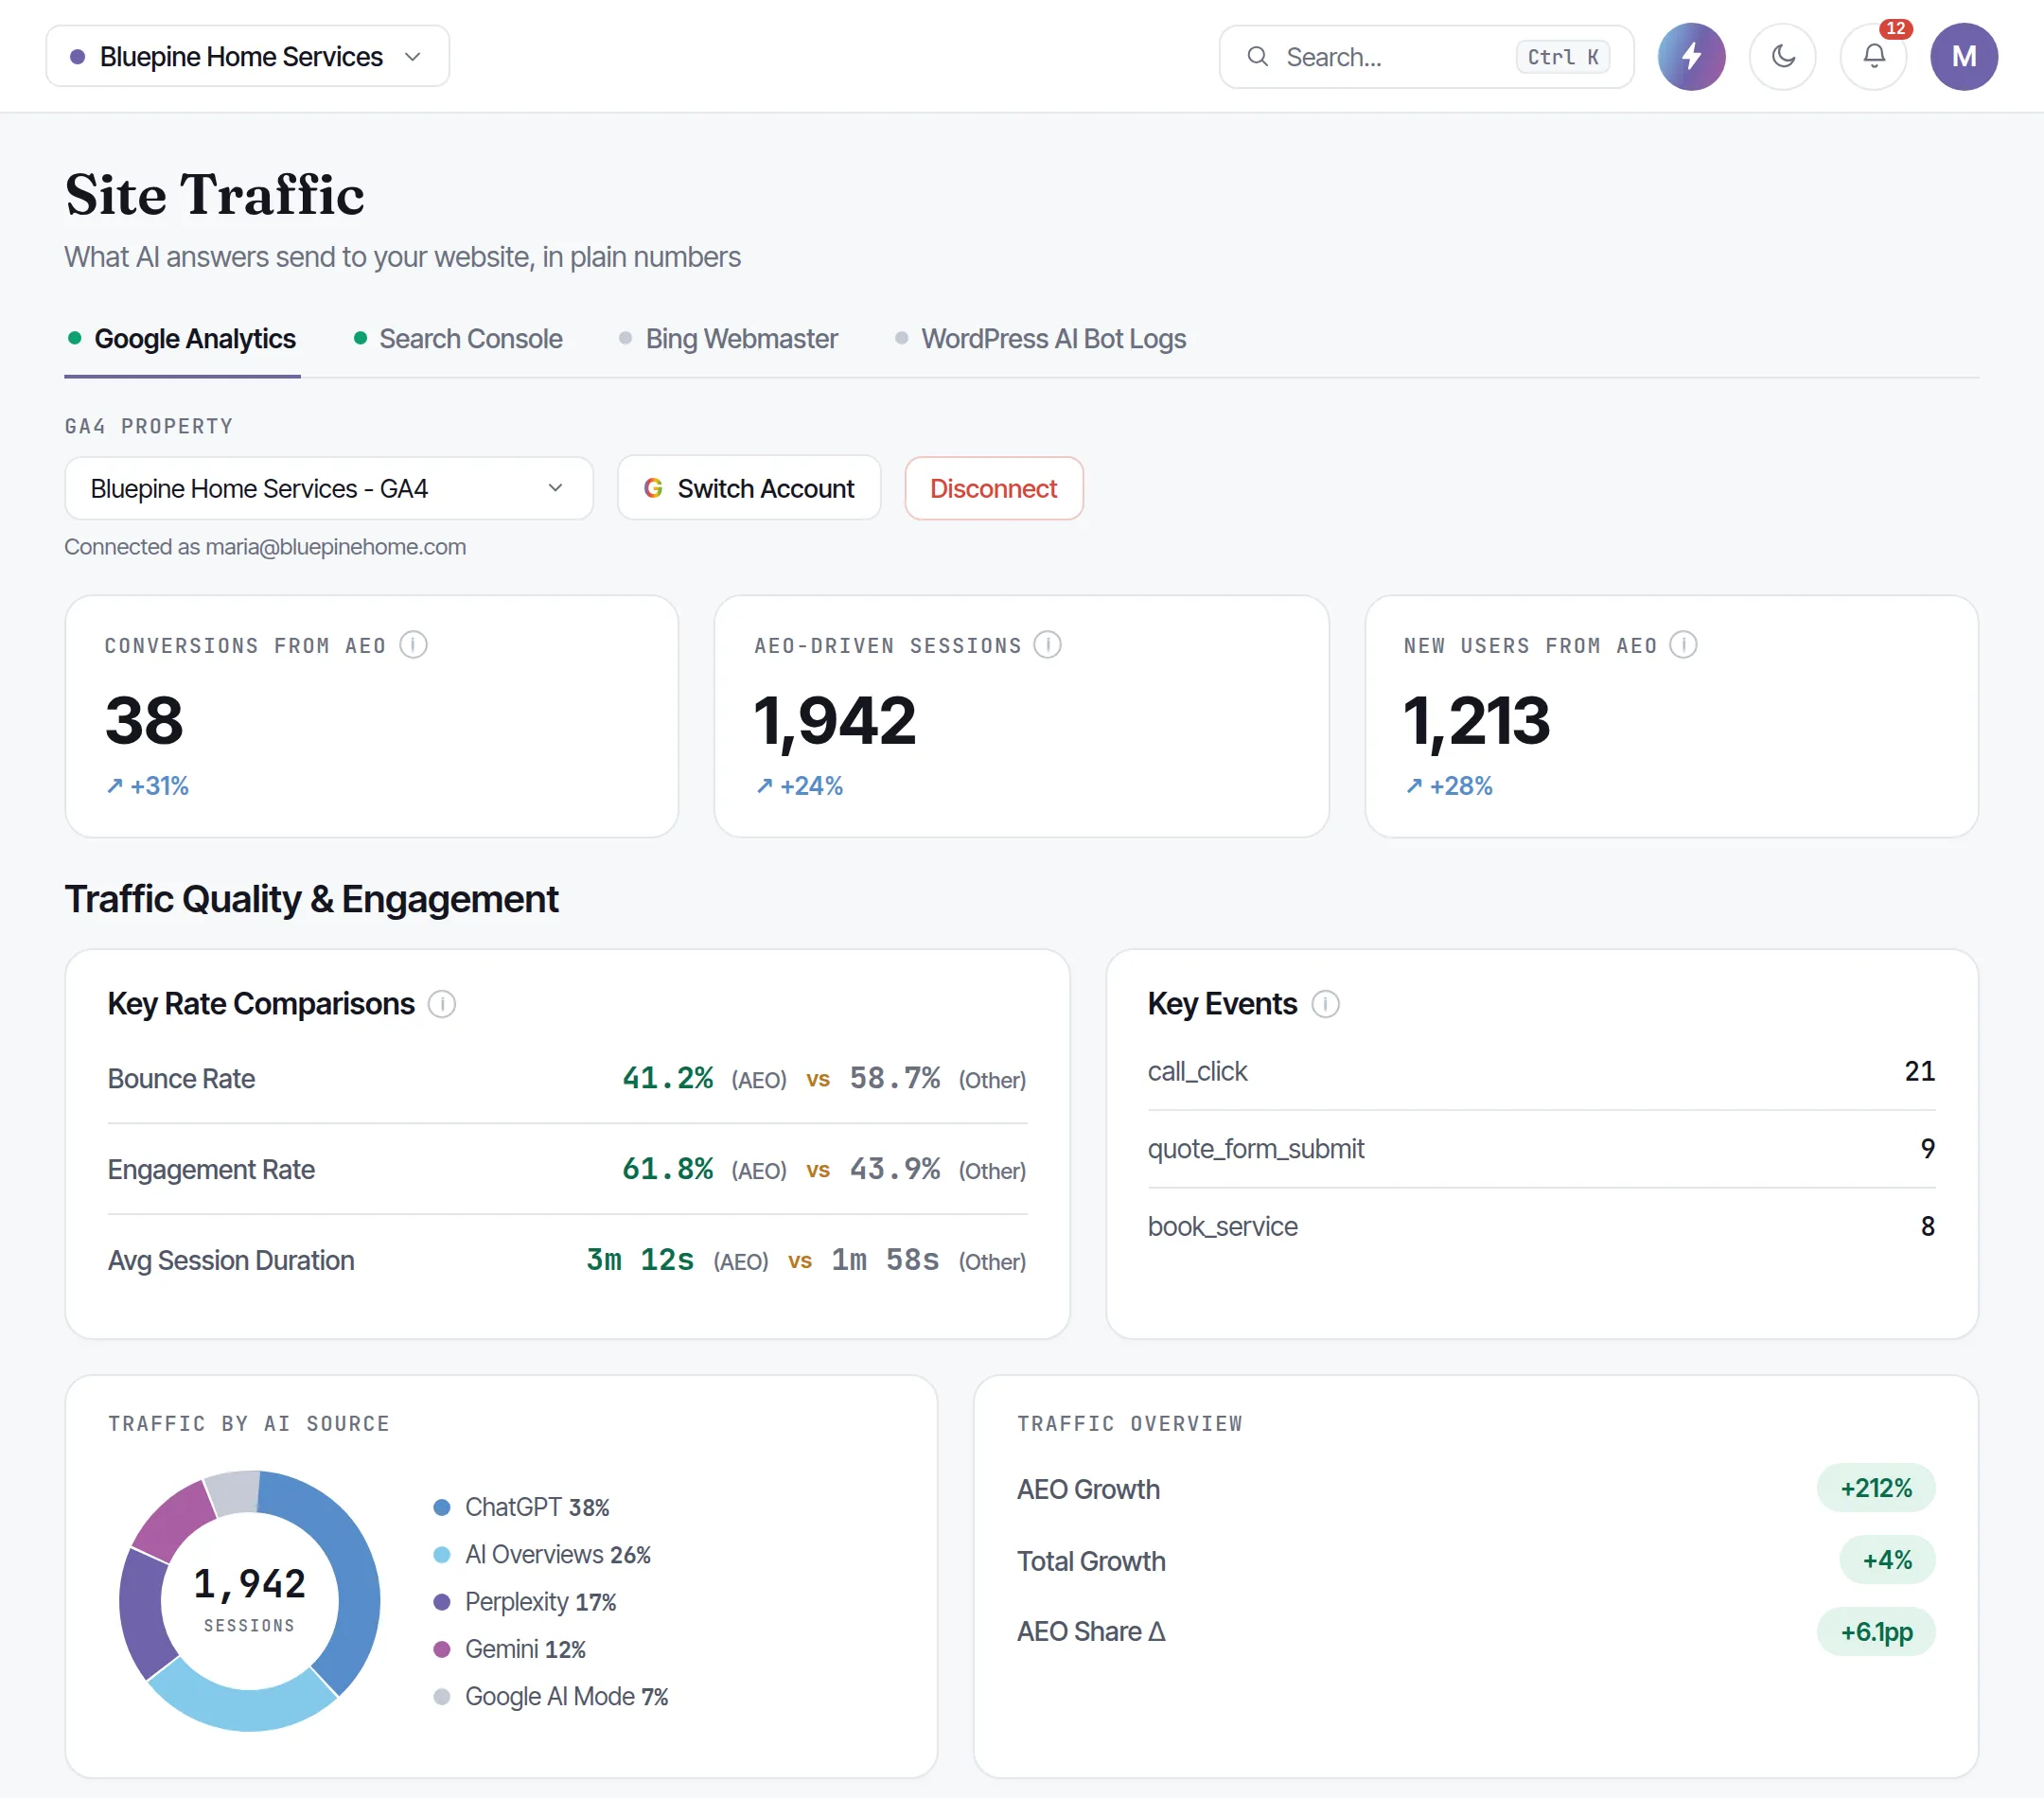Image resolution: width=2044 pixels, height=1798 pixels.
Task: Click the Avg Session Duration label
Action: tap(231, 1261)
